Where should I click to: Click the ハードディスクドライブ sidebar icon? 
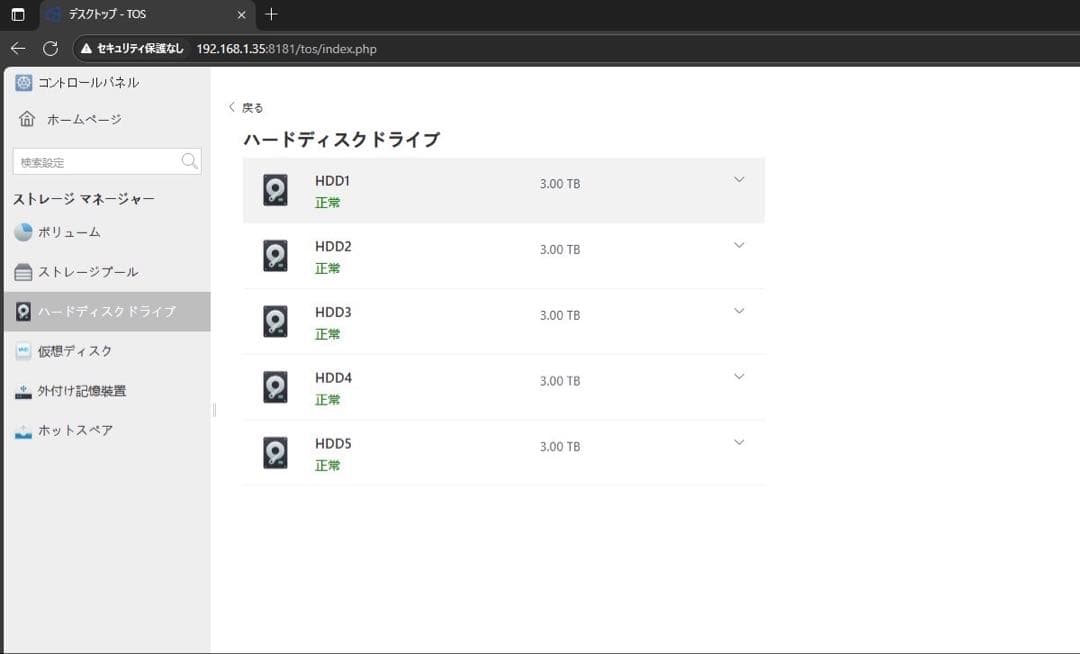(x=22, y=311)
